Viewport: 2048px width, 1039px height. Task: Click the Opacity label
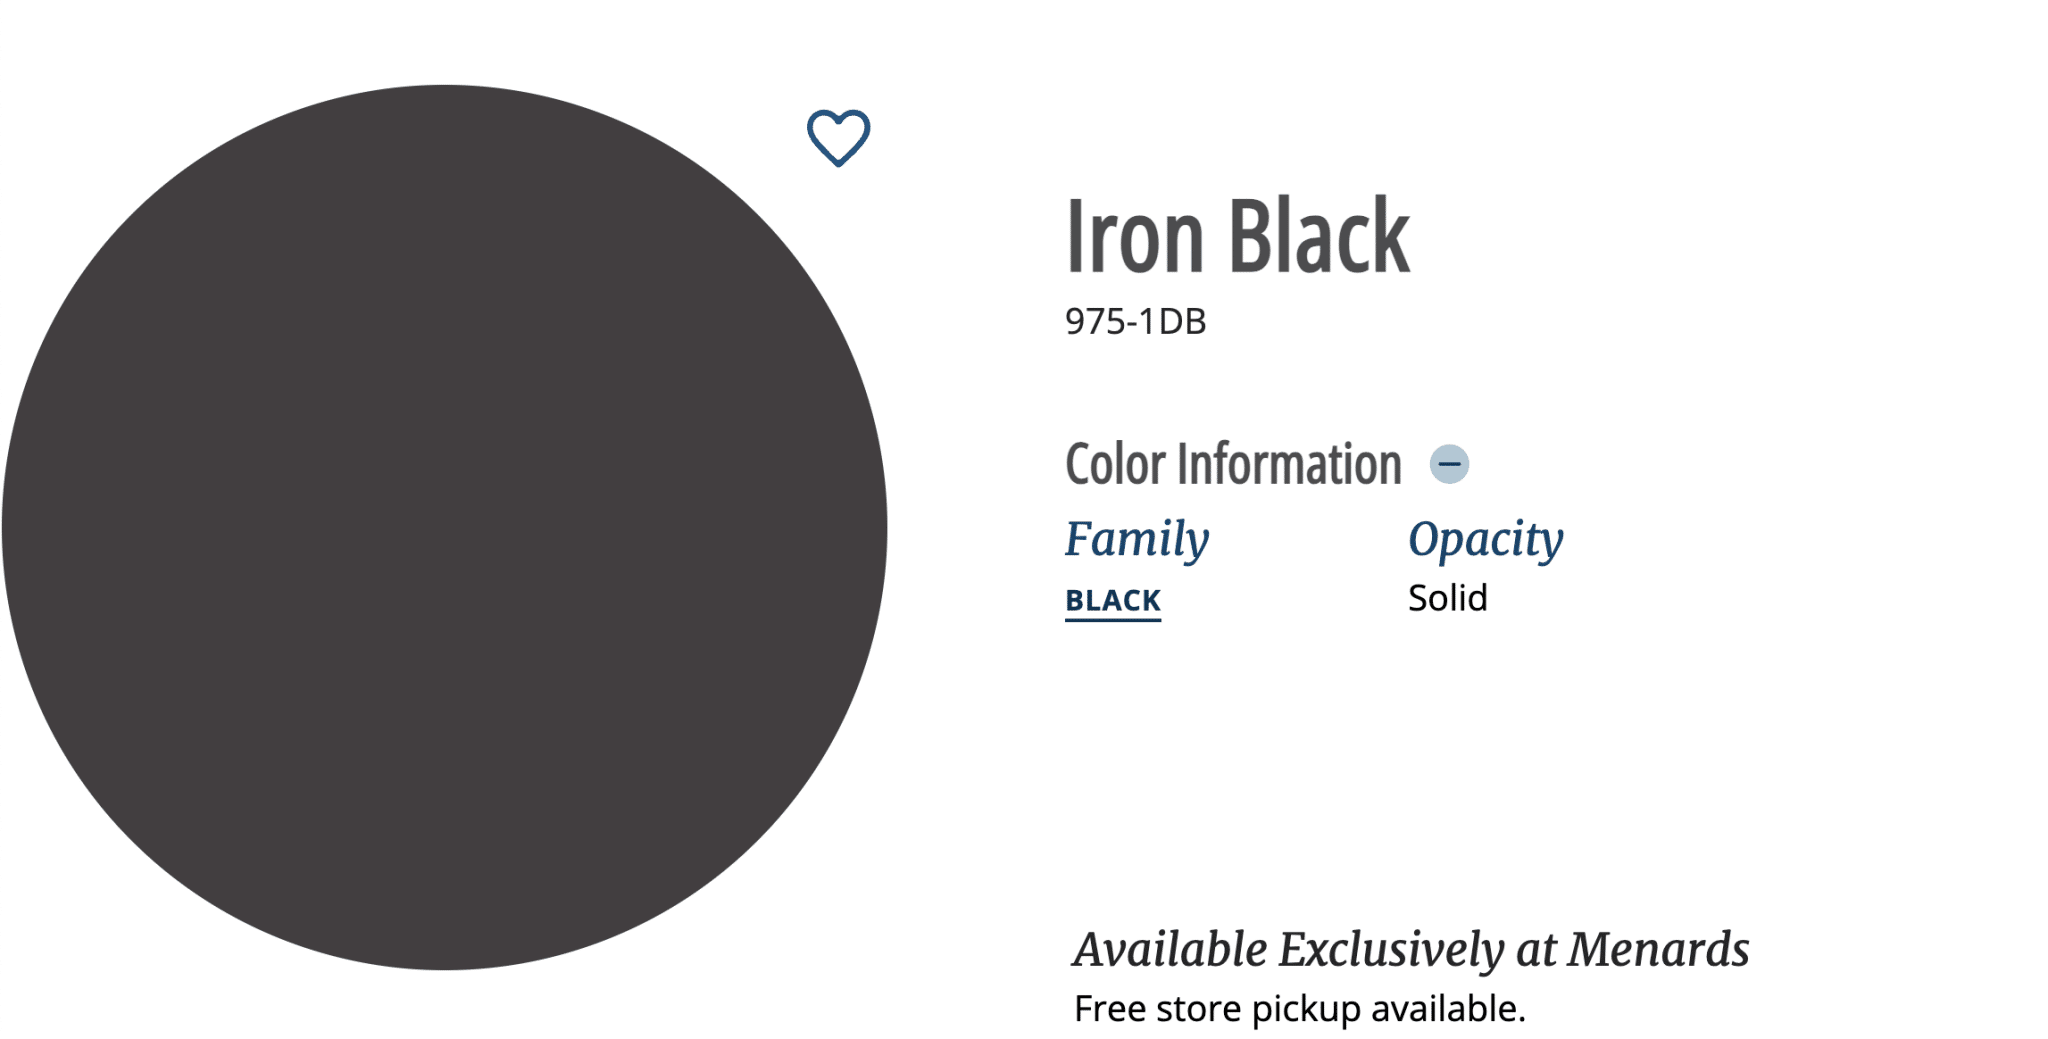tap(1485, 539)
